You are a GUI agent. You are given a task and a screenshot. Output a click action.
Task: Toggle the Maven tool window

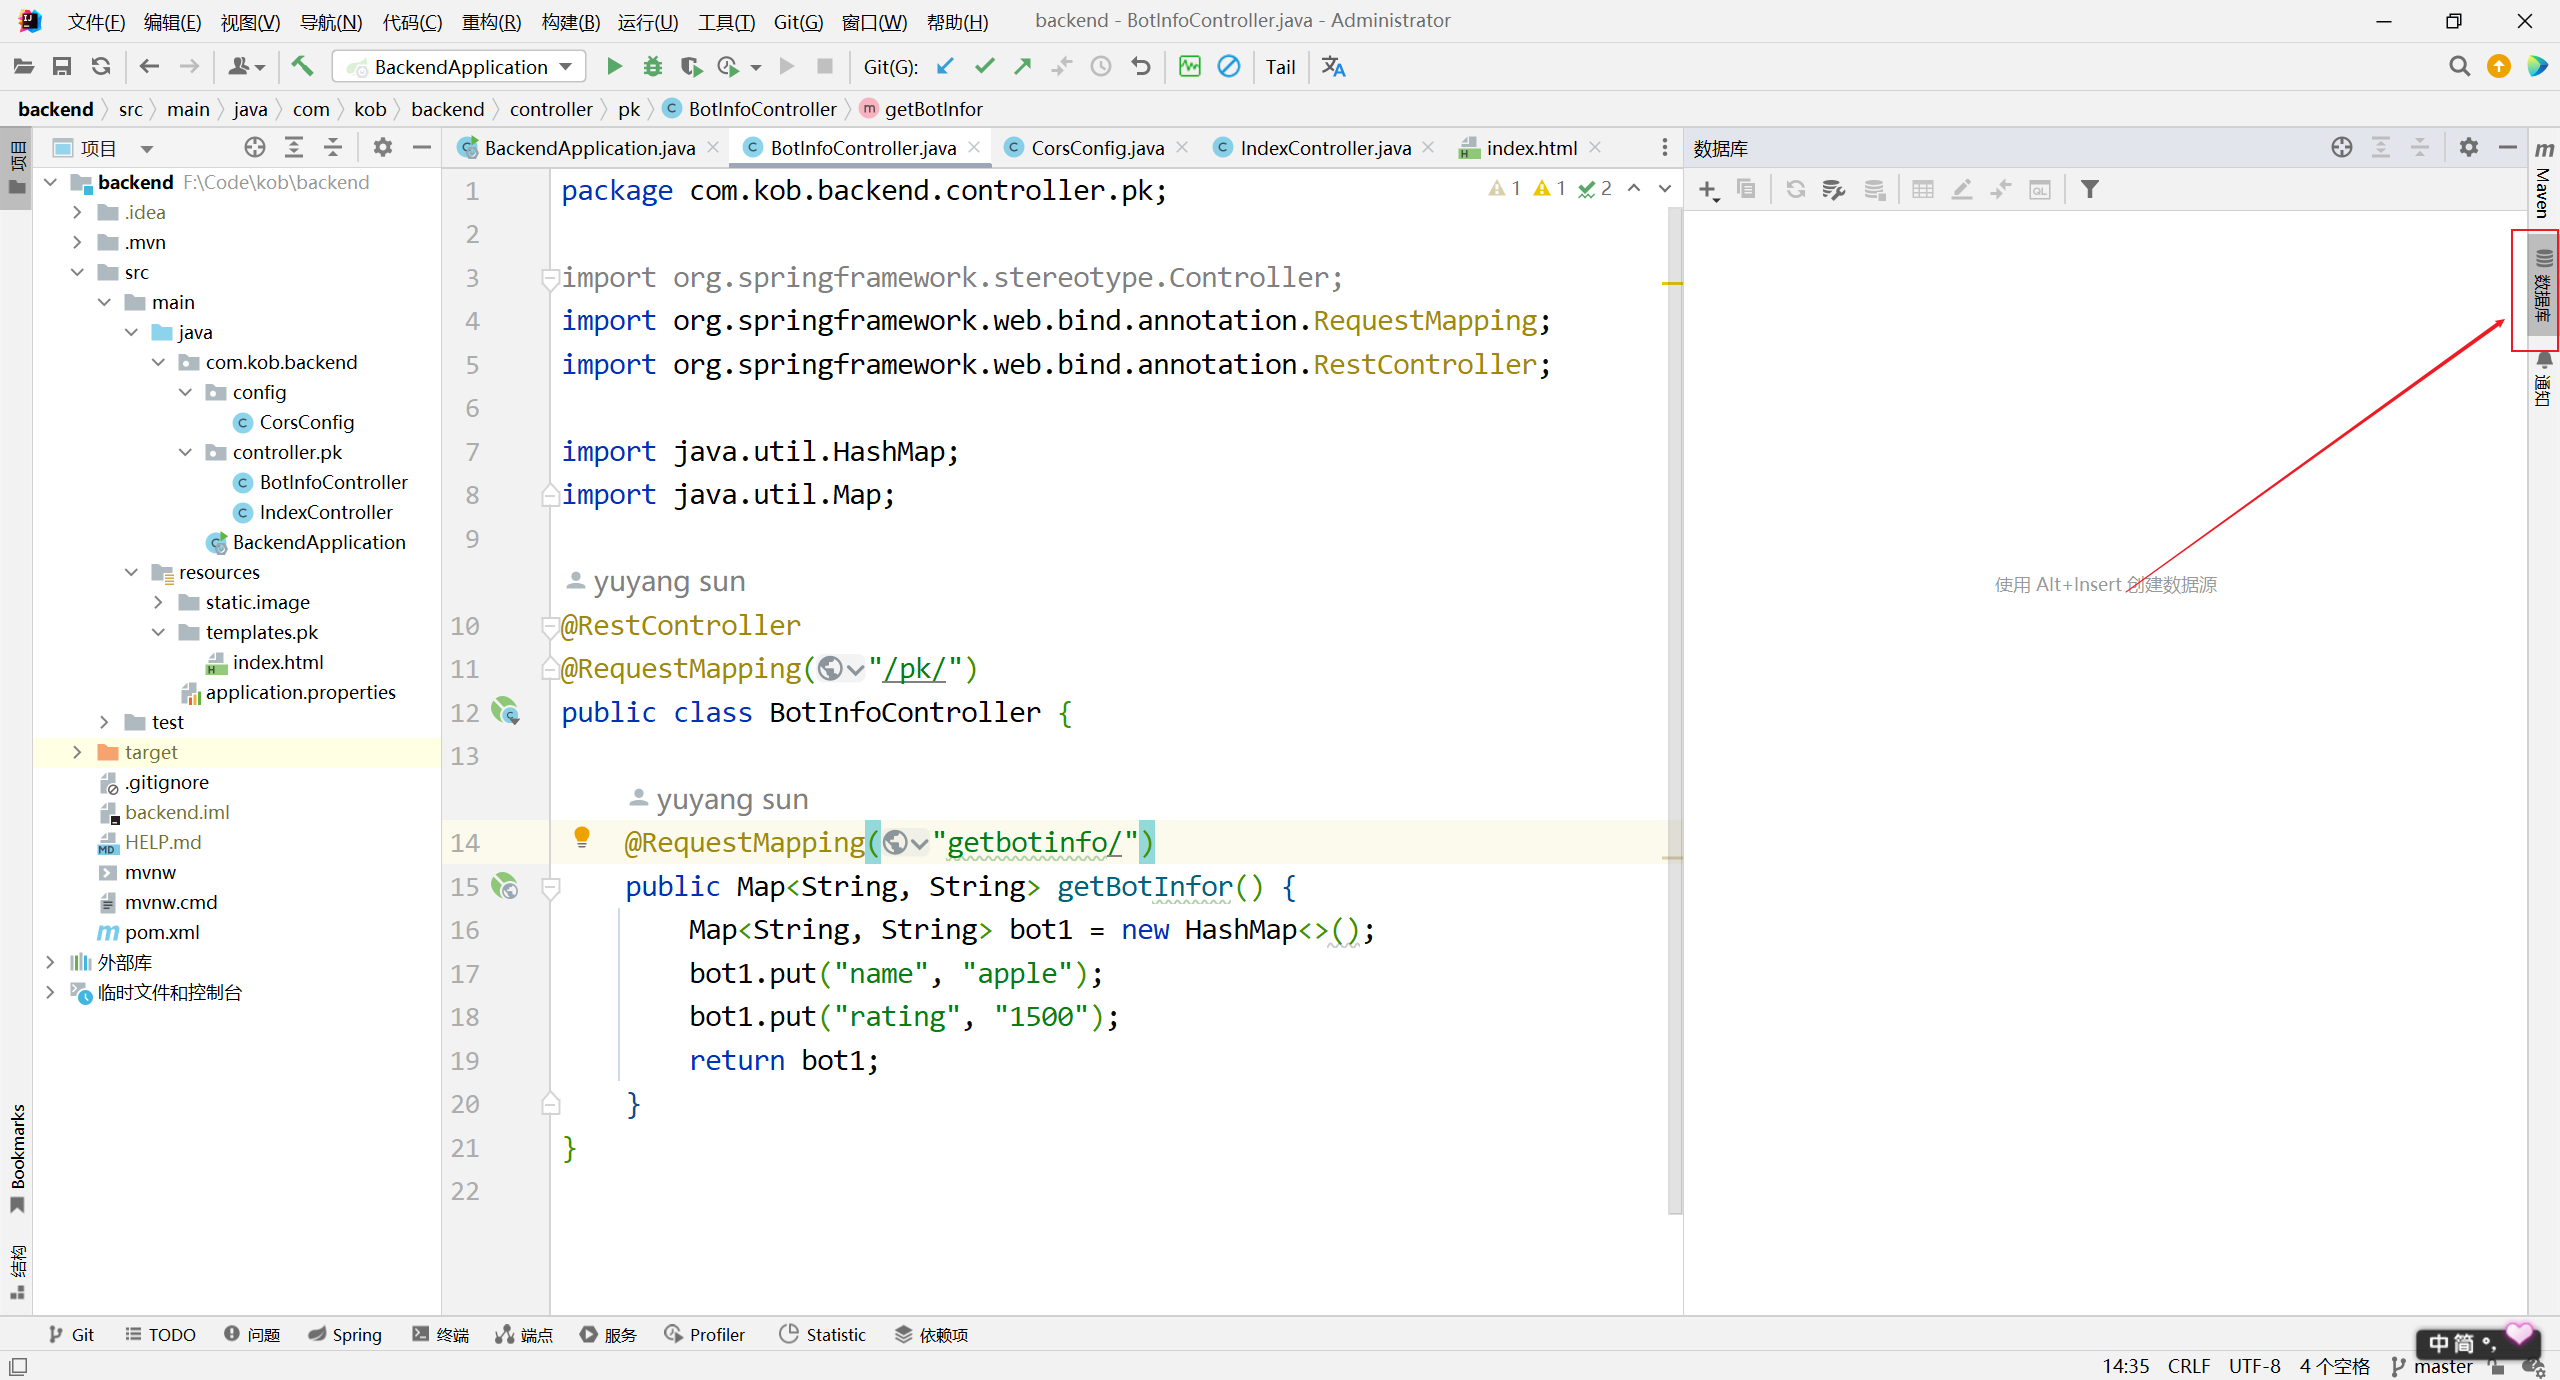coord(2543,180)
